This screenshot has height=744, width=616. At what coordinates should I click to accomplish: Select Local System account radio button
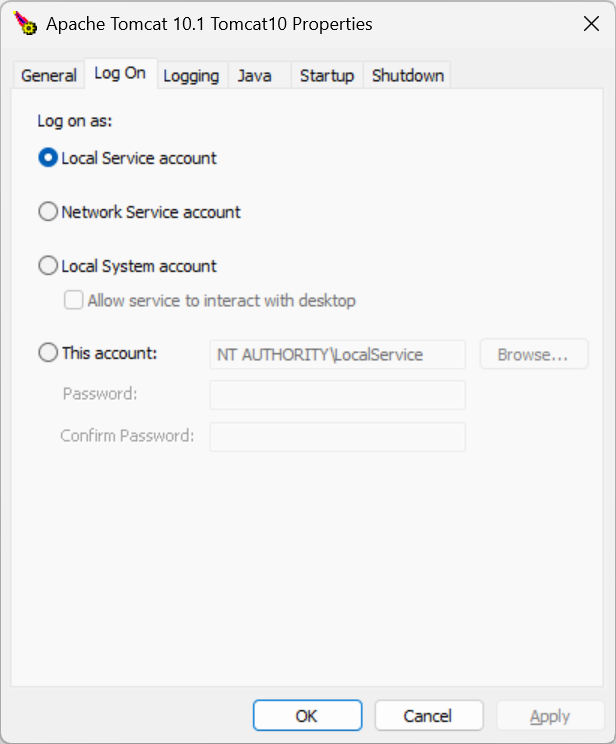coord(48,266)
